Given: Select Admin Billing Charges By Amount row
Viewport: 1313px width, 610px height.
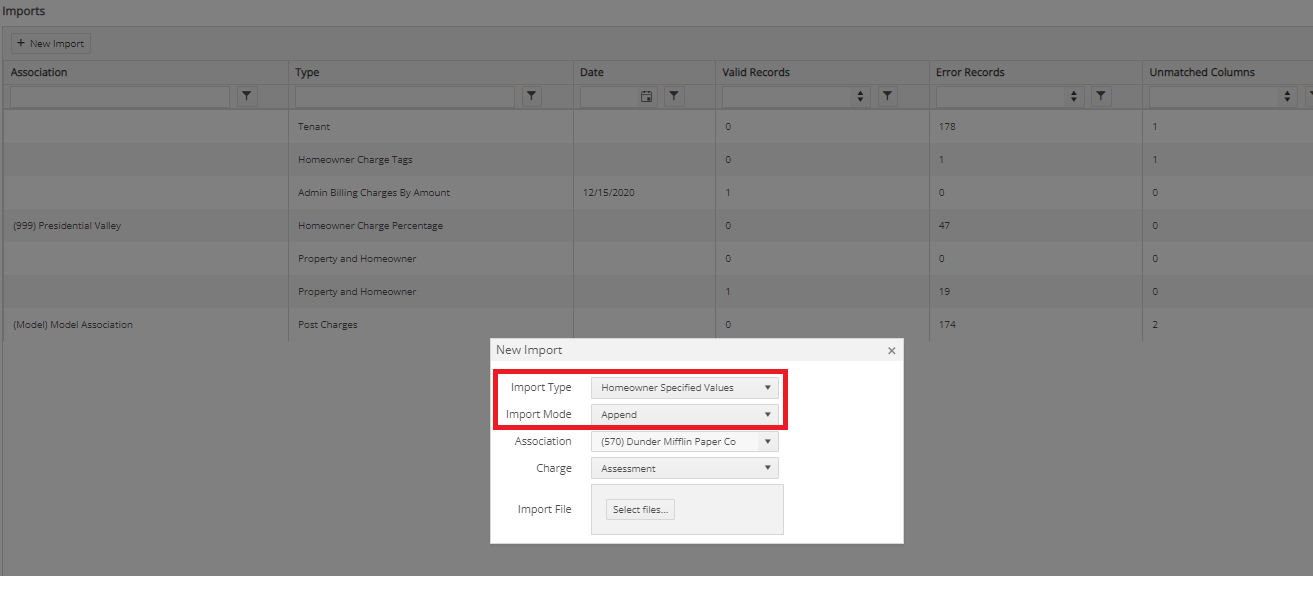Looking at the screenshot, I should pyautogui.click(x=656, y=193).
